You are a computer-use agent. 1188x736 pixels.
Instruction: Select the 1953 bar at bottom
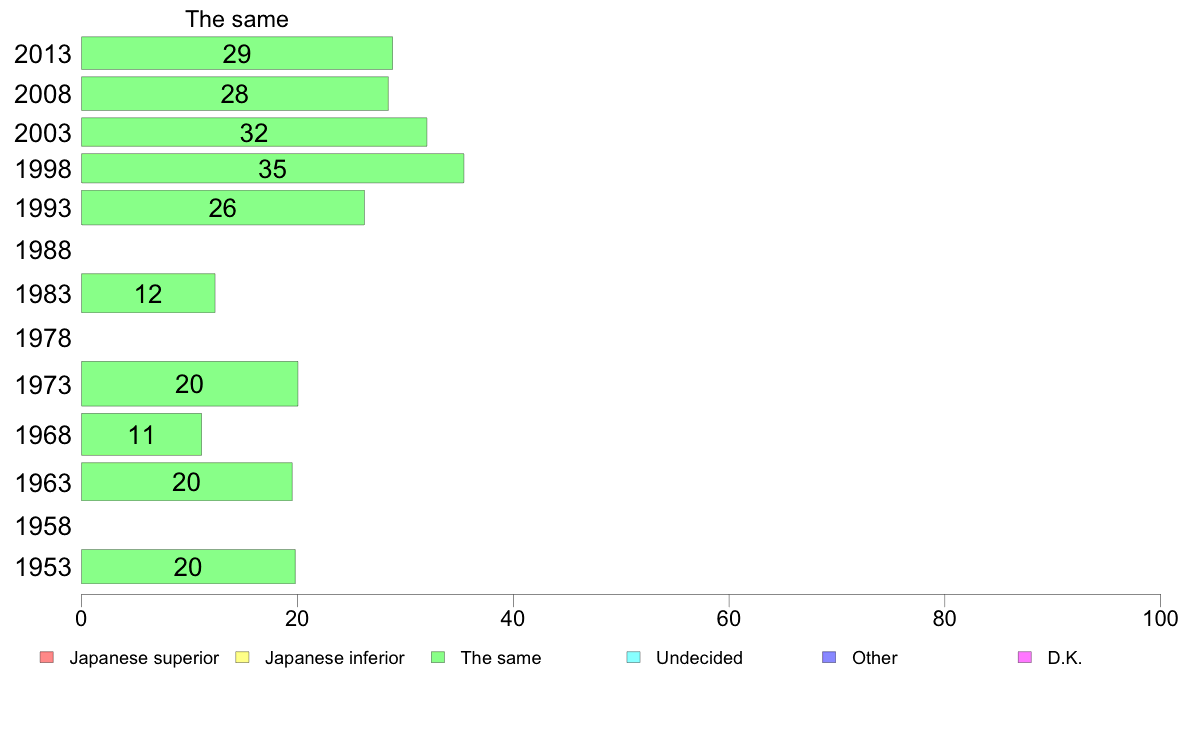point(189,566)
